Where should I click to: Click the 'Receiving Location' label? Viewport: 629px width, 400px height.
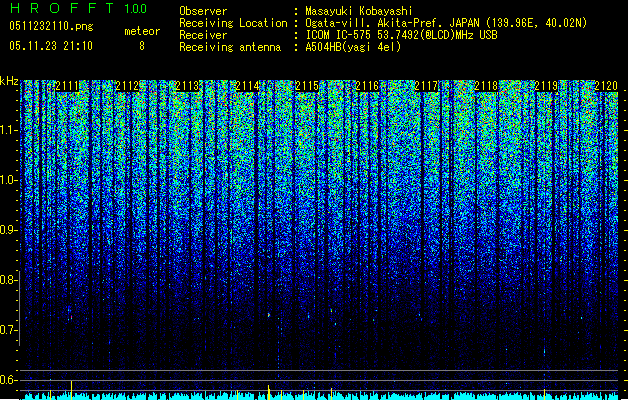233,23
